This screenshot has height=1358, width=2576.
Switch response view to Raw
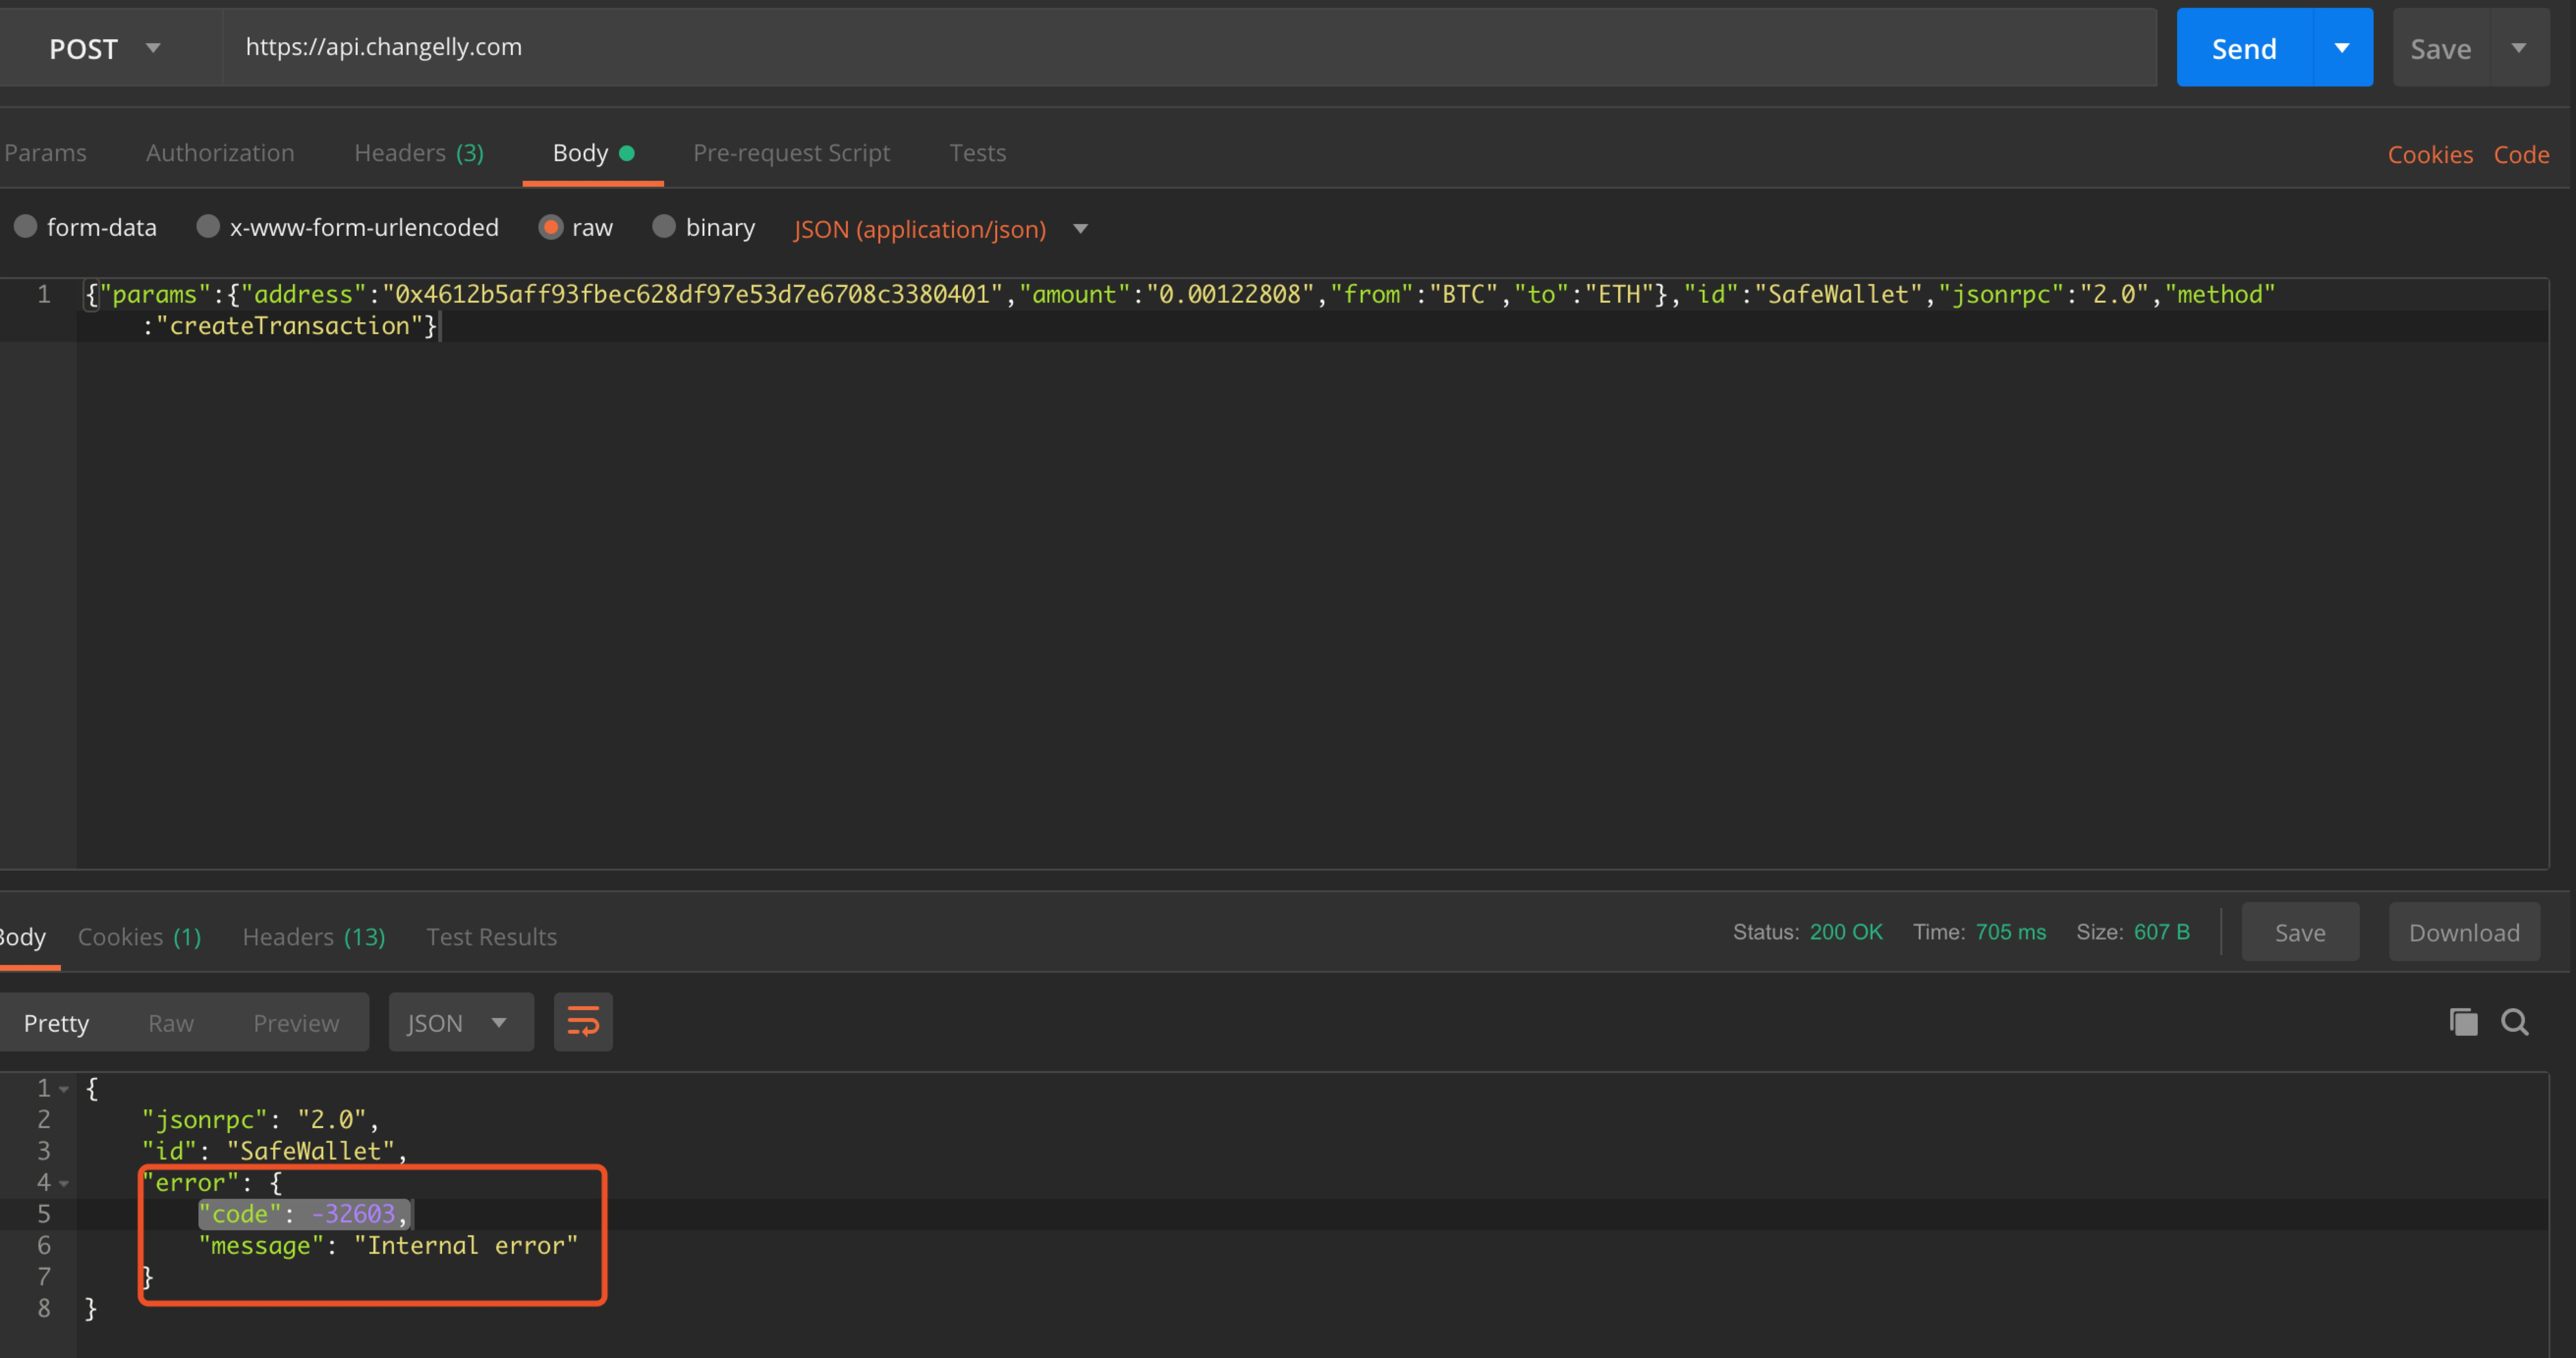171,1023
